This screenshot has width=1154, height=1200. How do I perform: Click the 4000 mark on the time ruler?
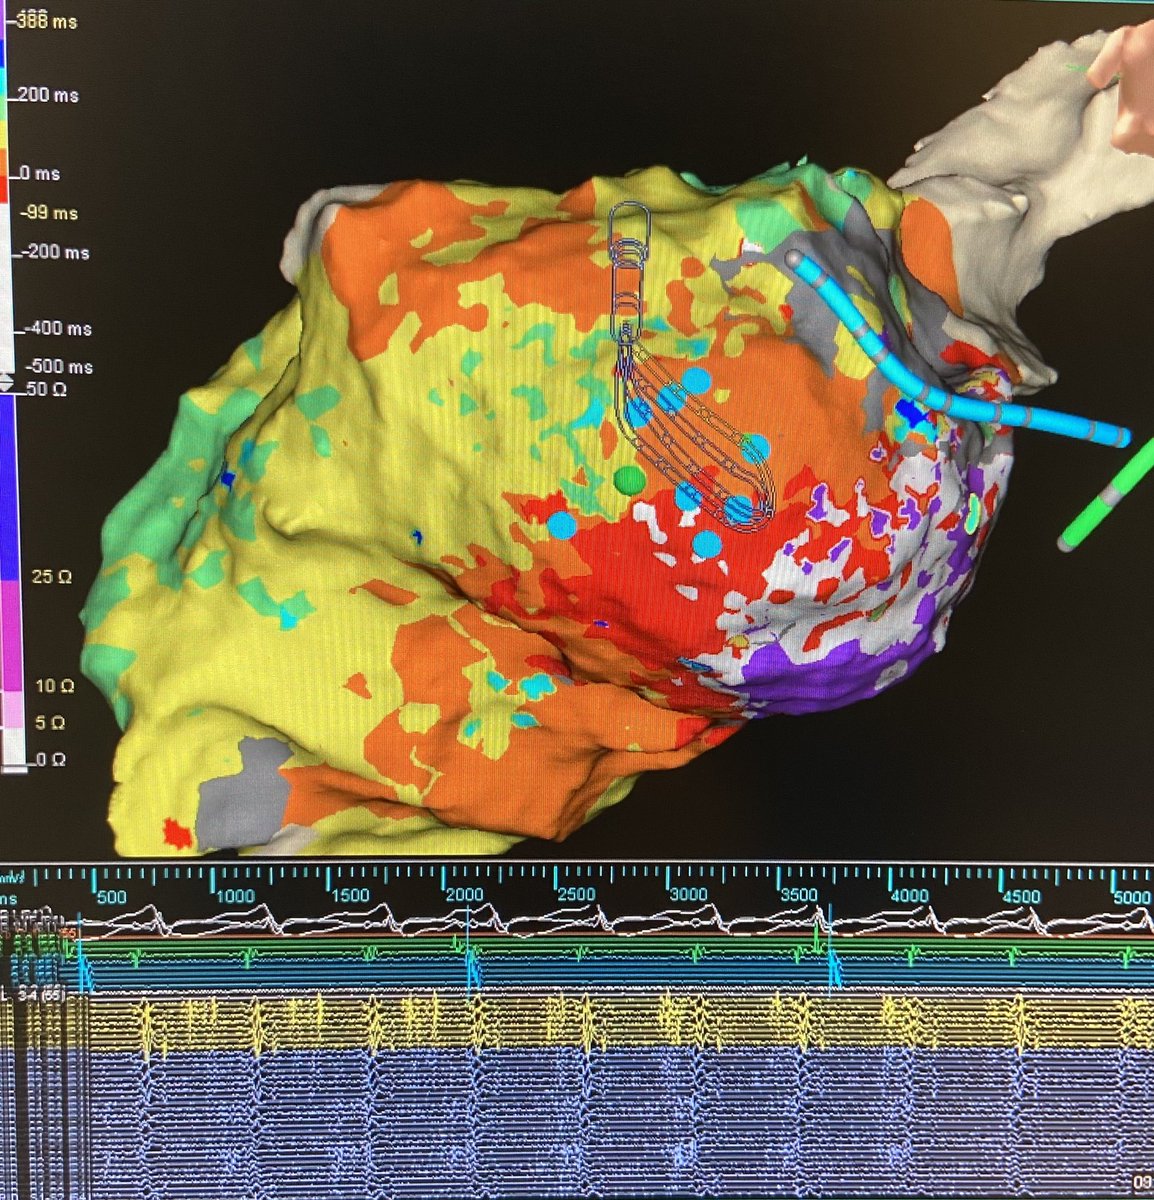(x=910, y=896)
